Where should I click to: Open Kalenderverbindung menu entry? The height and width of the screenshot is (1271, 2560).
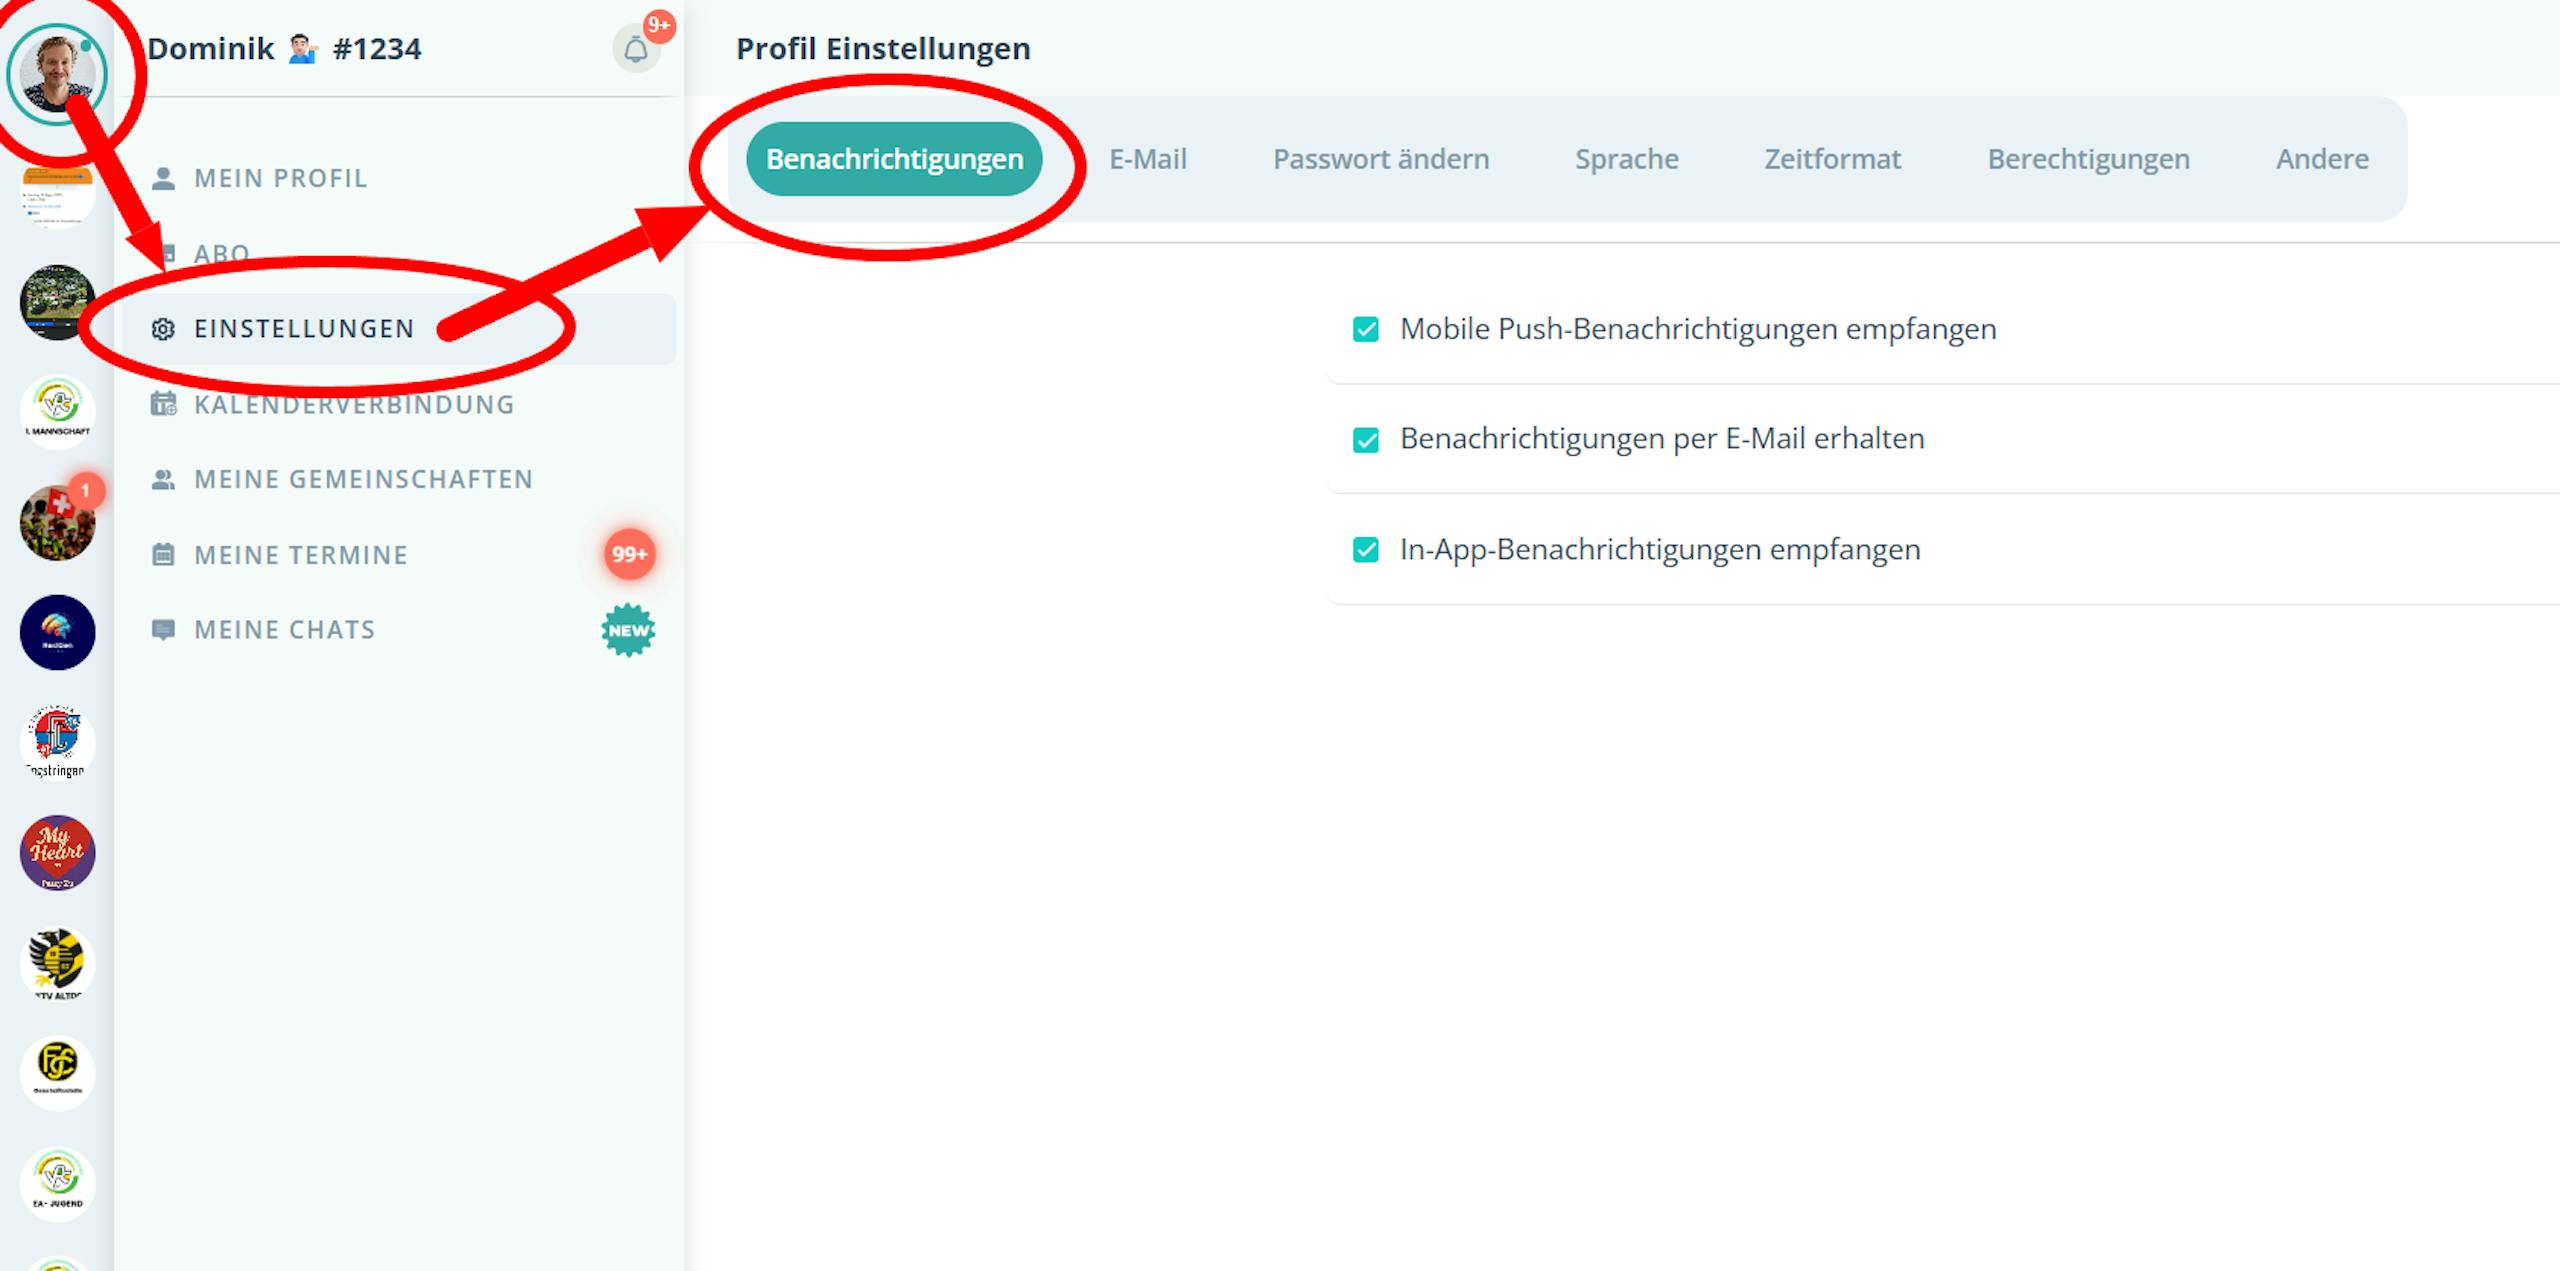tap(353, 405)
